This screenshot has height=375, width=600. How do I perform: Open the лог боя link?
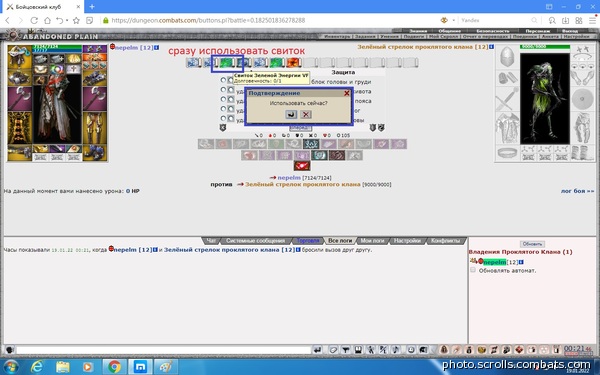click(x=577, y=191)
